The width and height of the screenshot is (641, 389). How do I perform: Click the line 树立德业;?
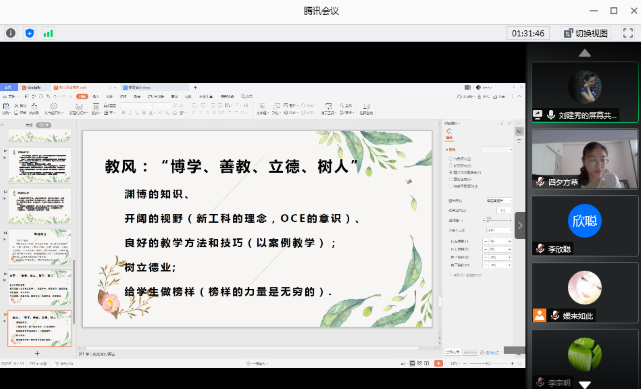tap(150, 267)
